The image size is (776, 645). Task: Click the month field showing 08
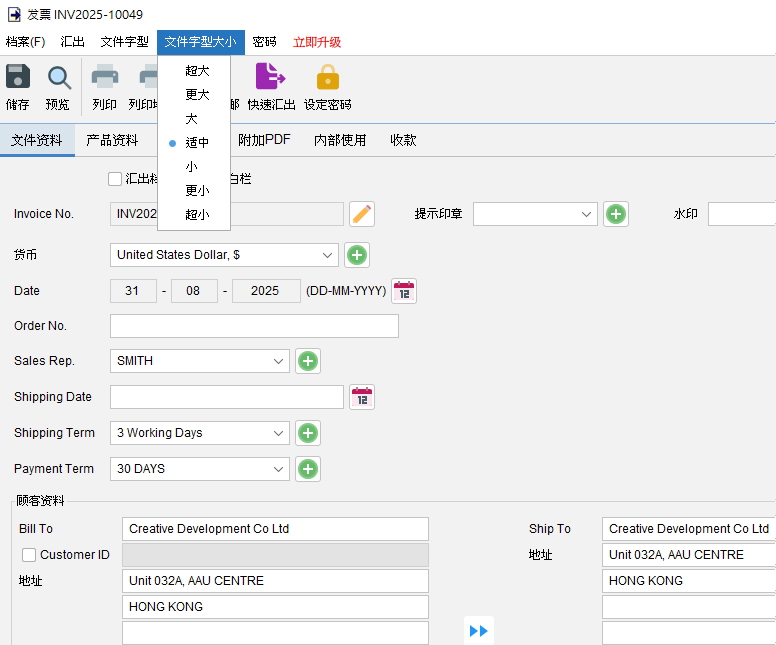pos(194,291)
